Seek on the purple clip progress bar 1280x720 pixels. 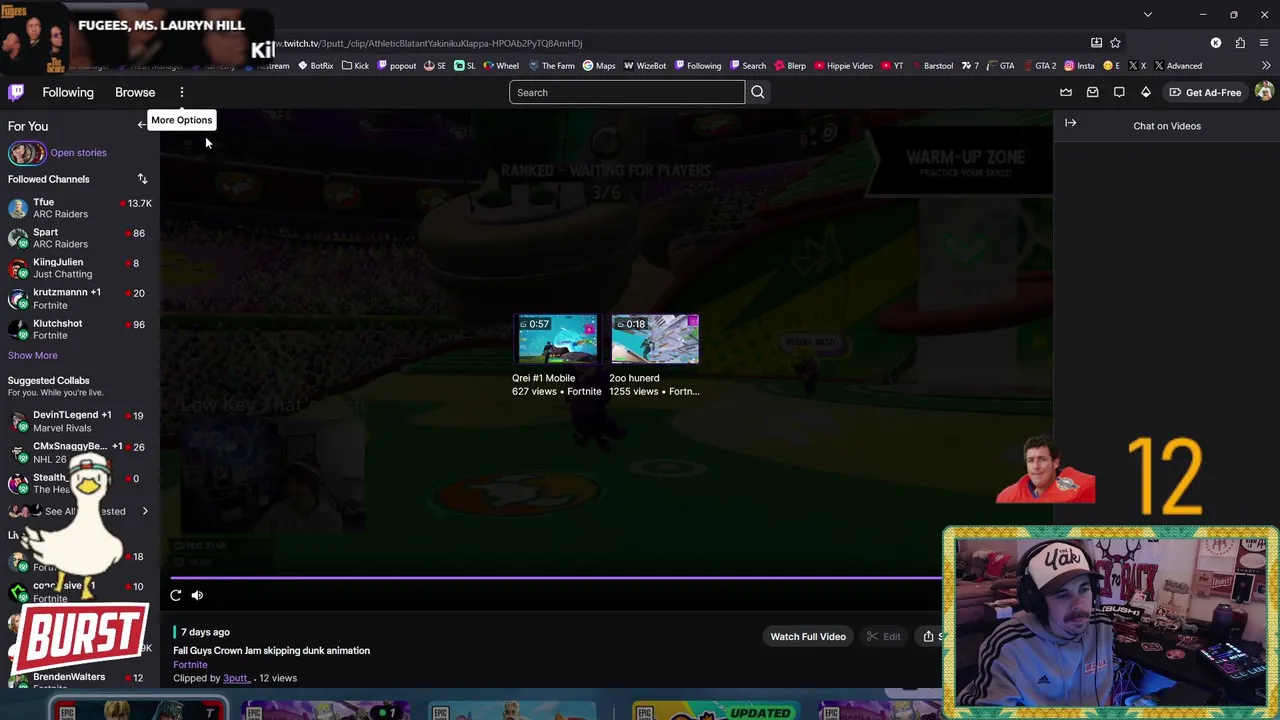pos(555,577)
